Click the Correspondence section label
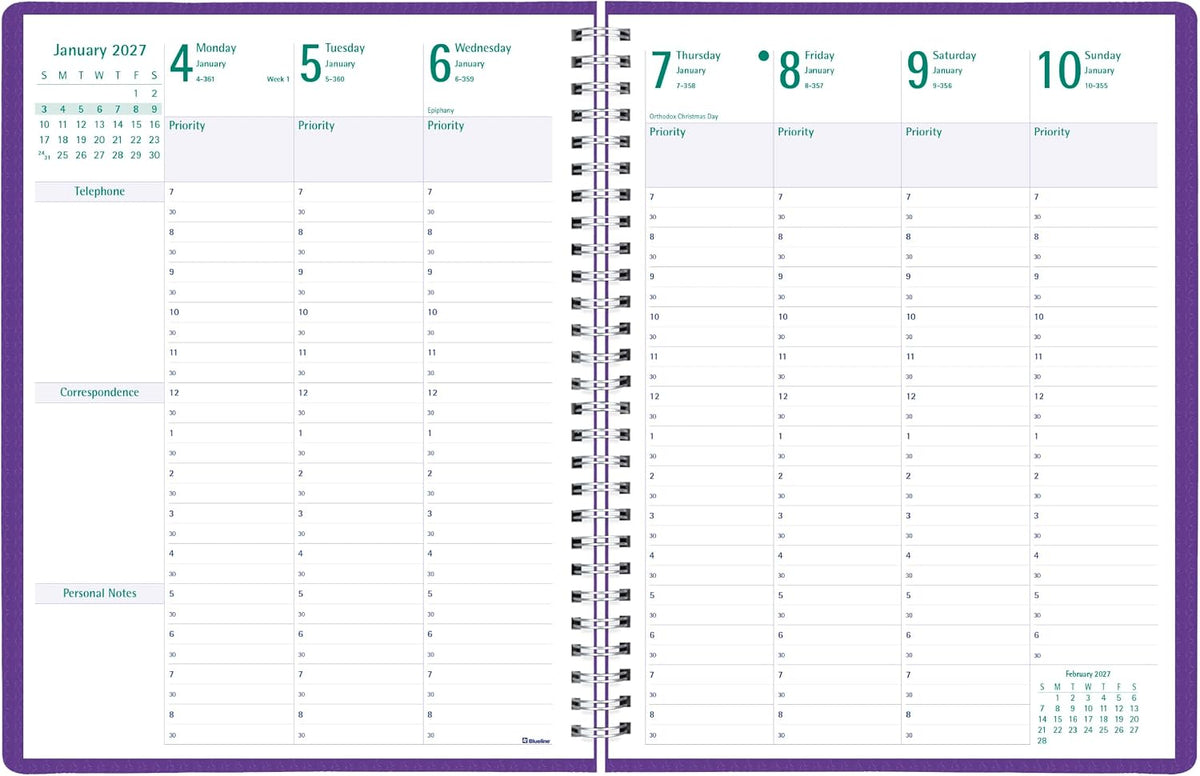Viewport: 1200px width, 776px height. (x=99, y=392)
